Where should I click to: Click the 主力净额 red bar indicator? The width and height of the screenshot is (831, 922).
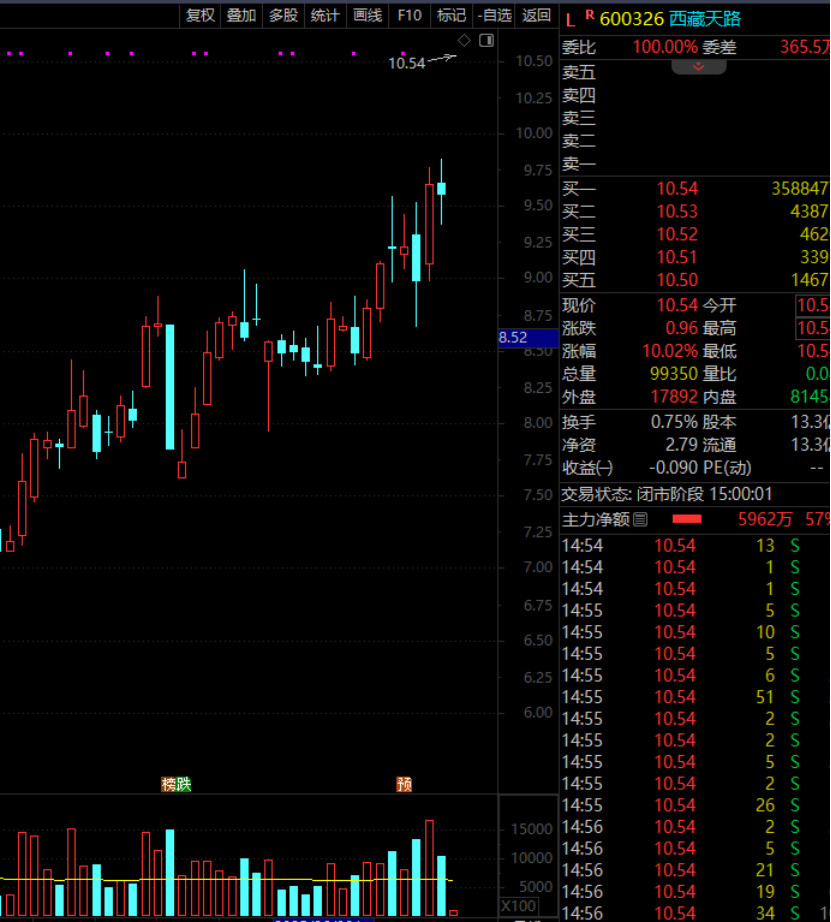[687, 519]
